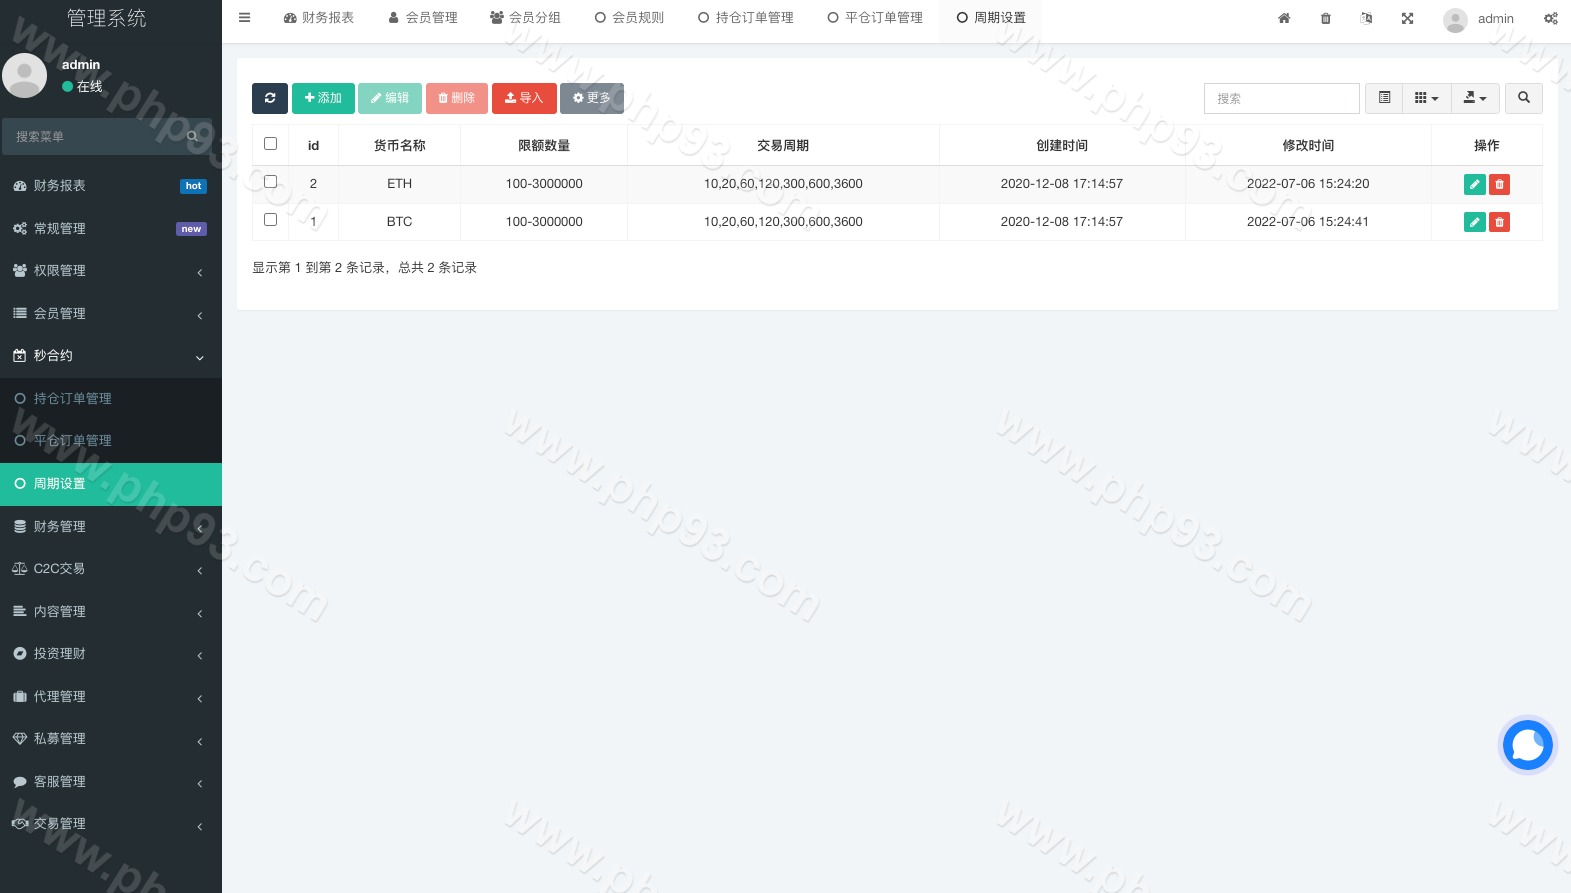The image size is (1571, 893).
Task: Click the refresh table icon button
Action: click(x=270, y=98)
